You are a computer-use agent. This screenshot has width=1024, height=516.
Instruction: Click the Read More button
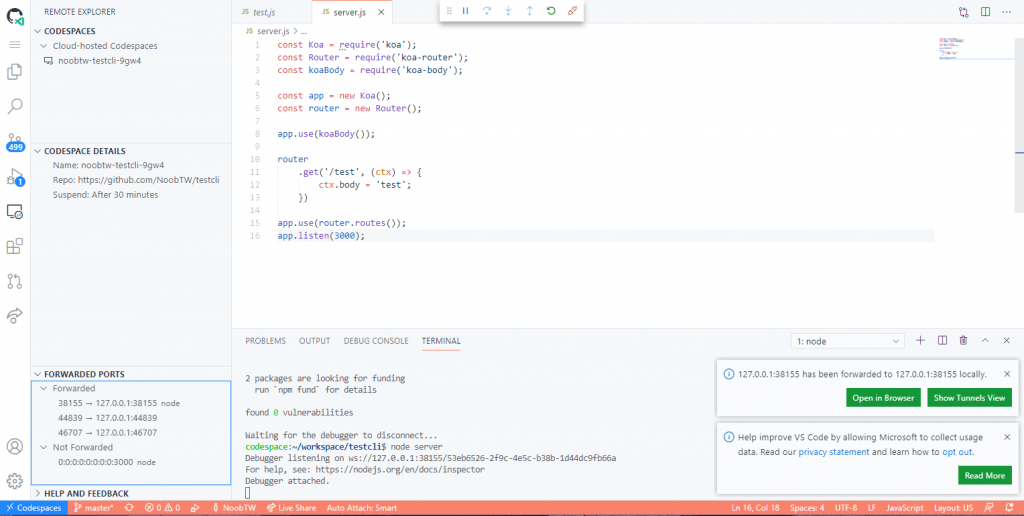tap(985, 476)
